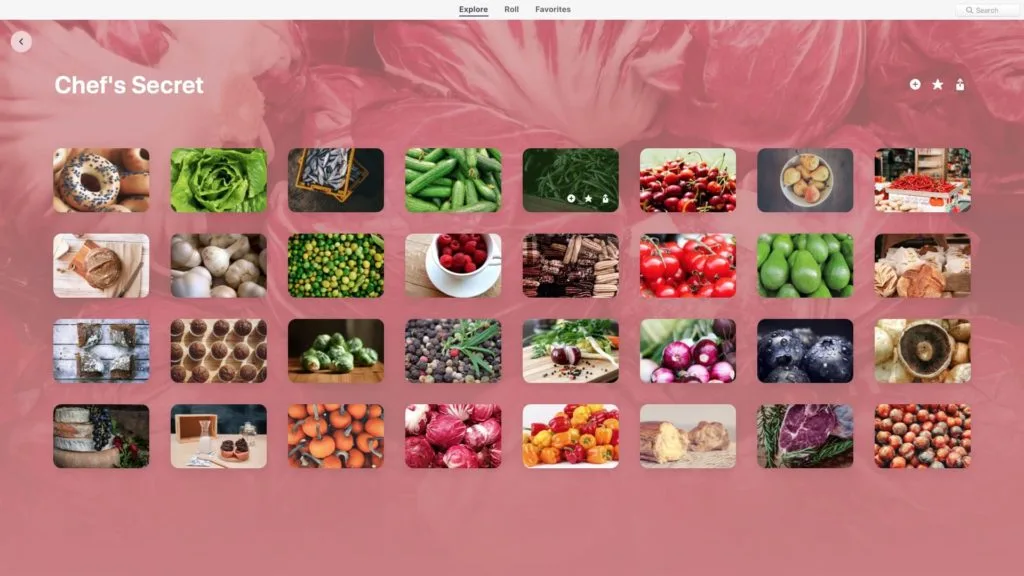Focus the Search field
The image size is (1024, 576).
click(x=988, y=10)
